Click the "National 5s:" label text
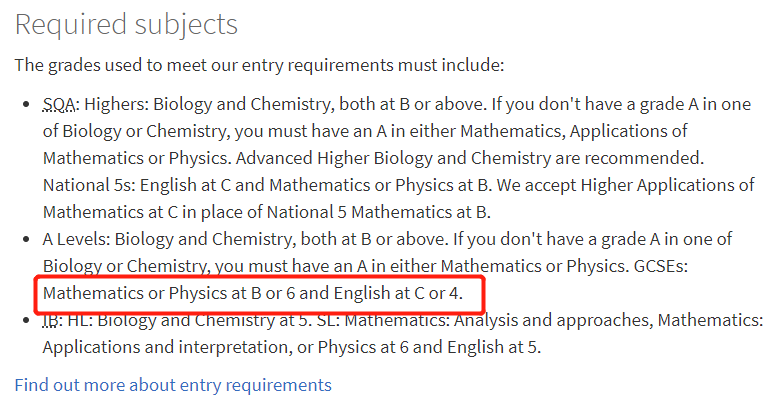Screen dimensions: 784x413 pyautogui.click(x=89, y=185)
